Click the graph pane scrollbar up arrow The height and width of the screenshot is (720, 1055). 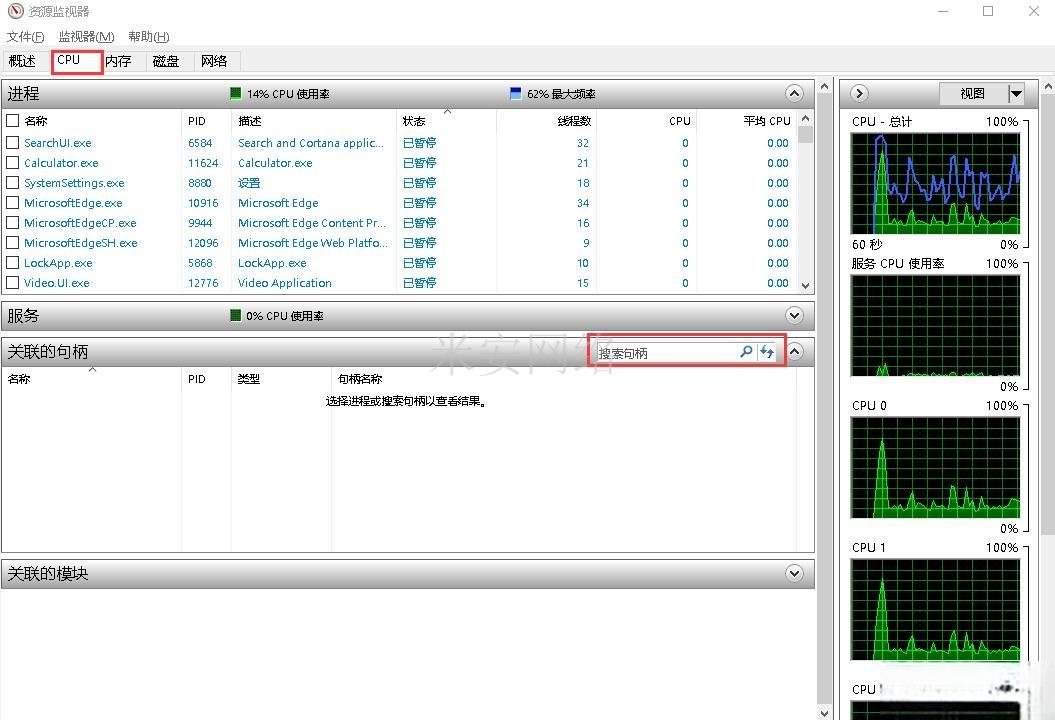pyautogui.click(x=1048, y=87)
